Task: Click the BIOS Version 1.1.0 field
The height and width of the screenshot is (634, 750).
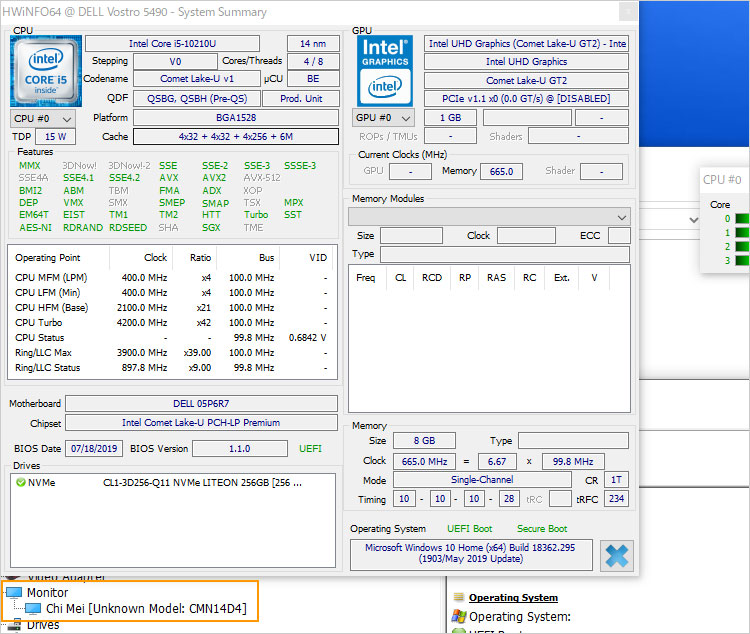Action: (240, 449)
